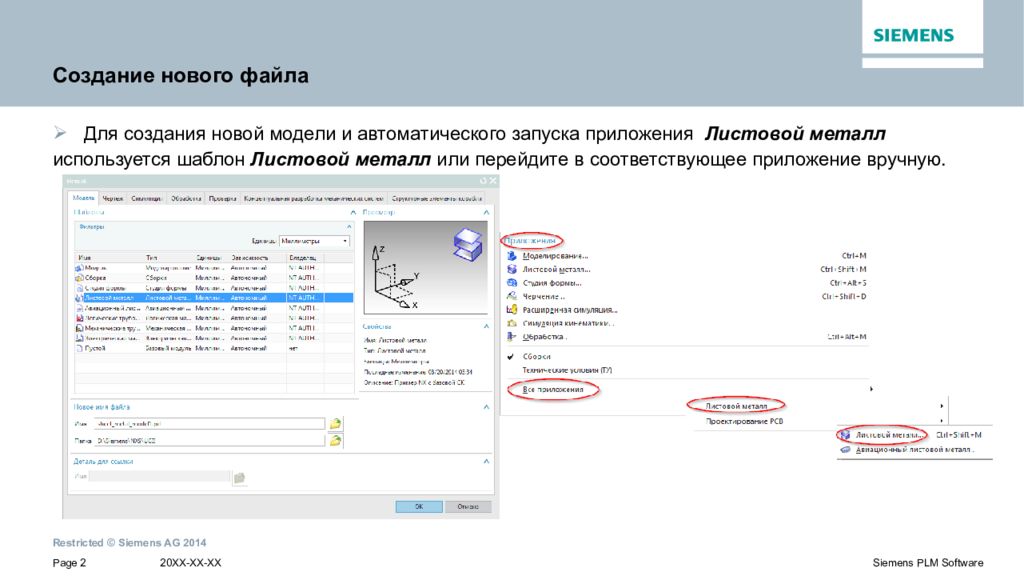The height and width of the screenshot is (576, 1024).
Task: Switch to the Модель tab
Action: 84,198
